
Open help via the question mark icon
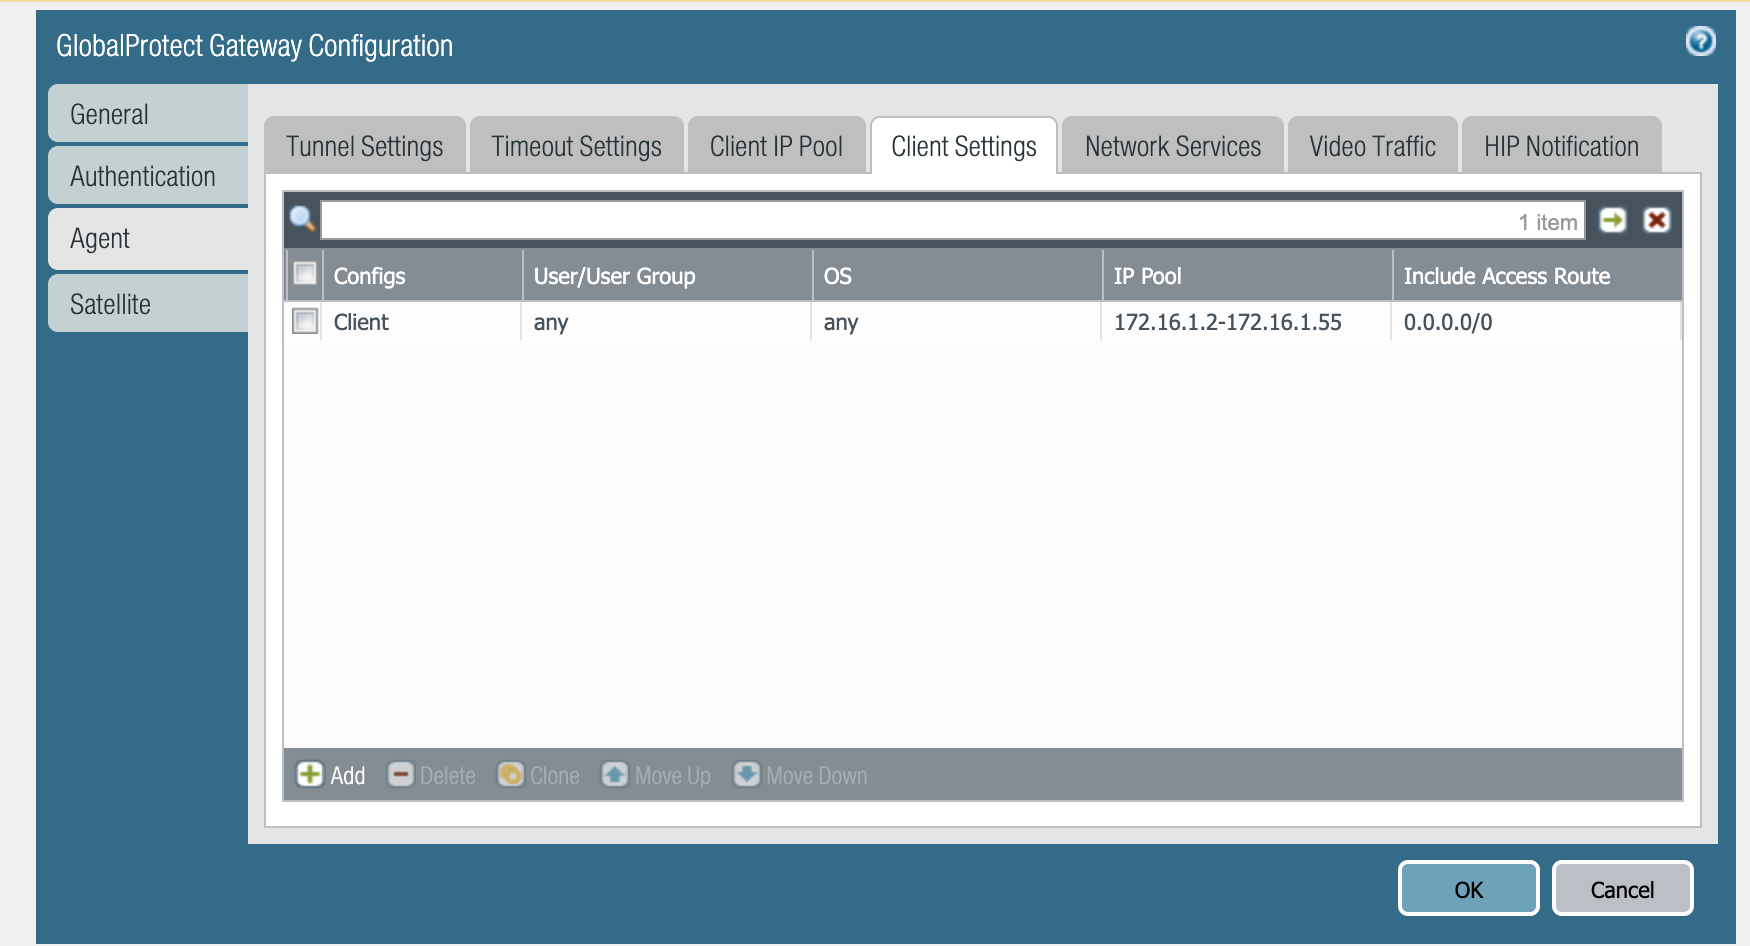[x=1698, y=40]
